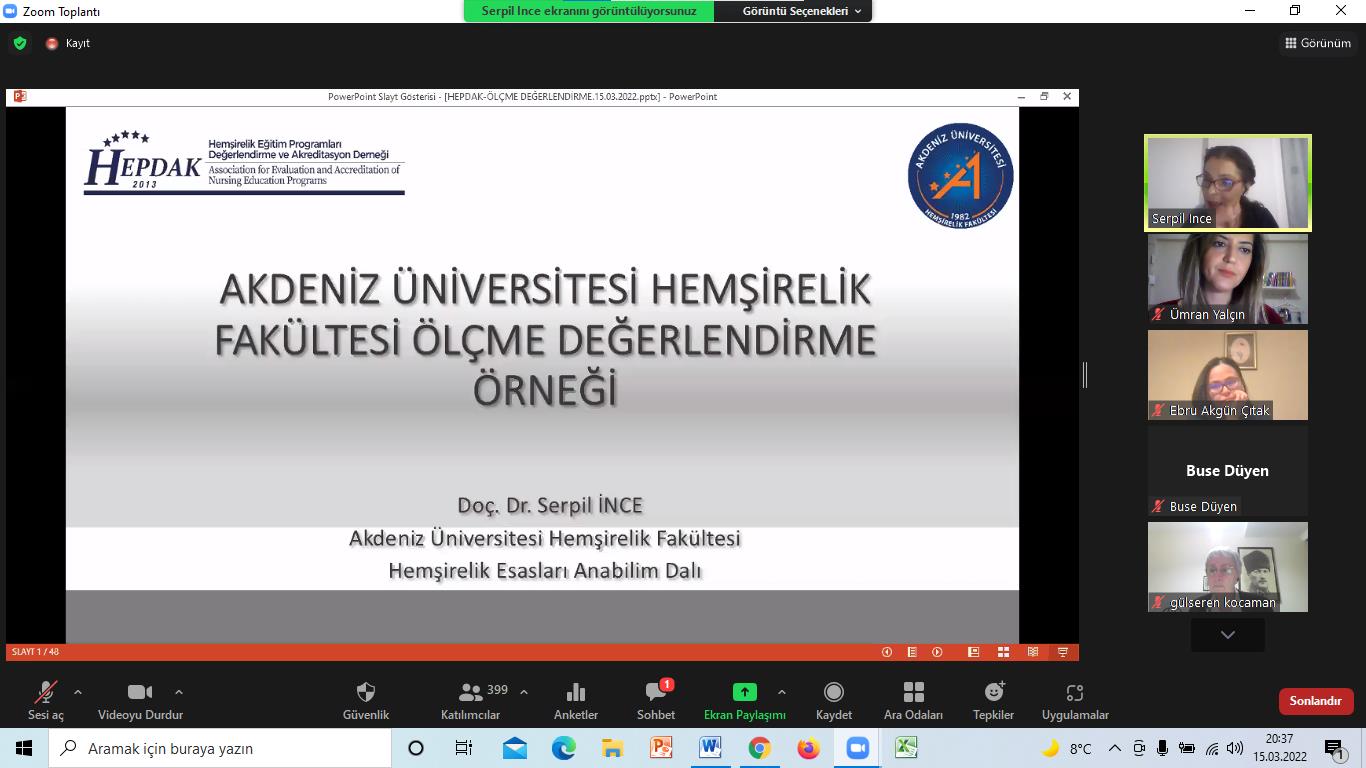Open Görüntü Seçenekleri dropdown
The image size is (1366, 768).
click(x=792, y=12)
